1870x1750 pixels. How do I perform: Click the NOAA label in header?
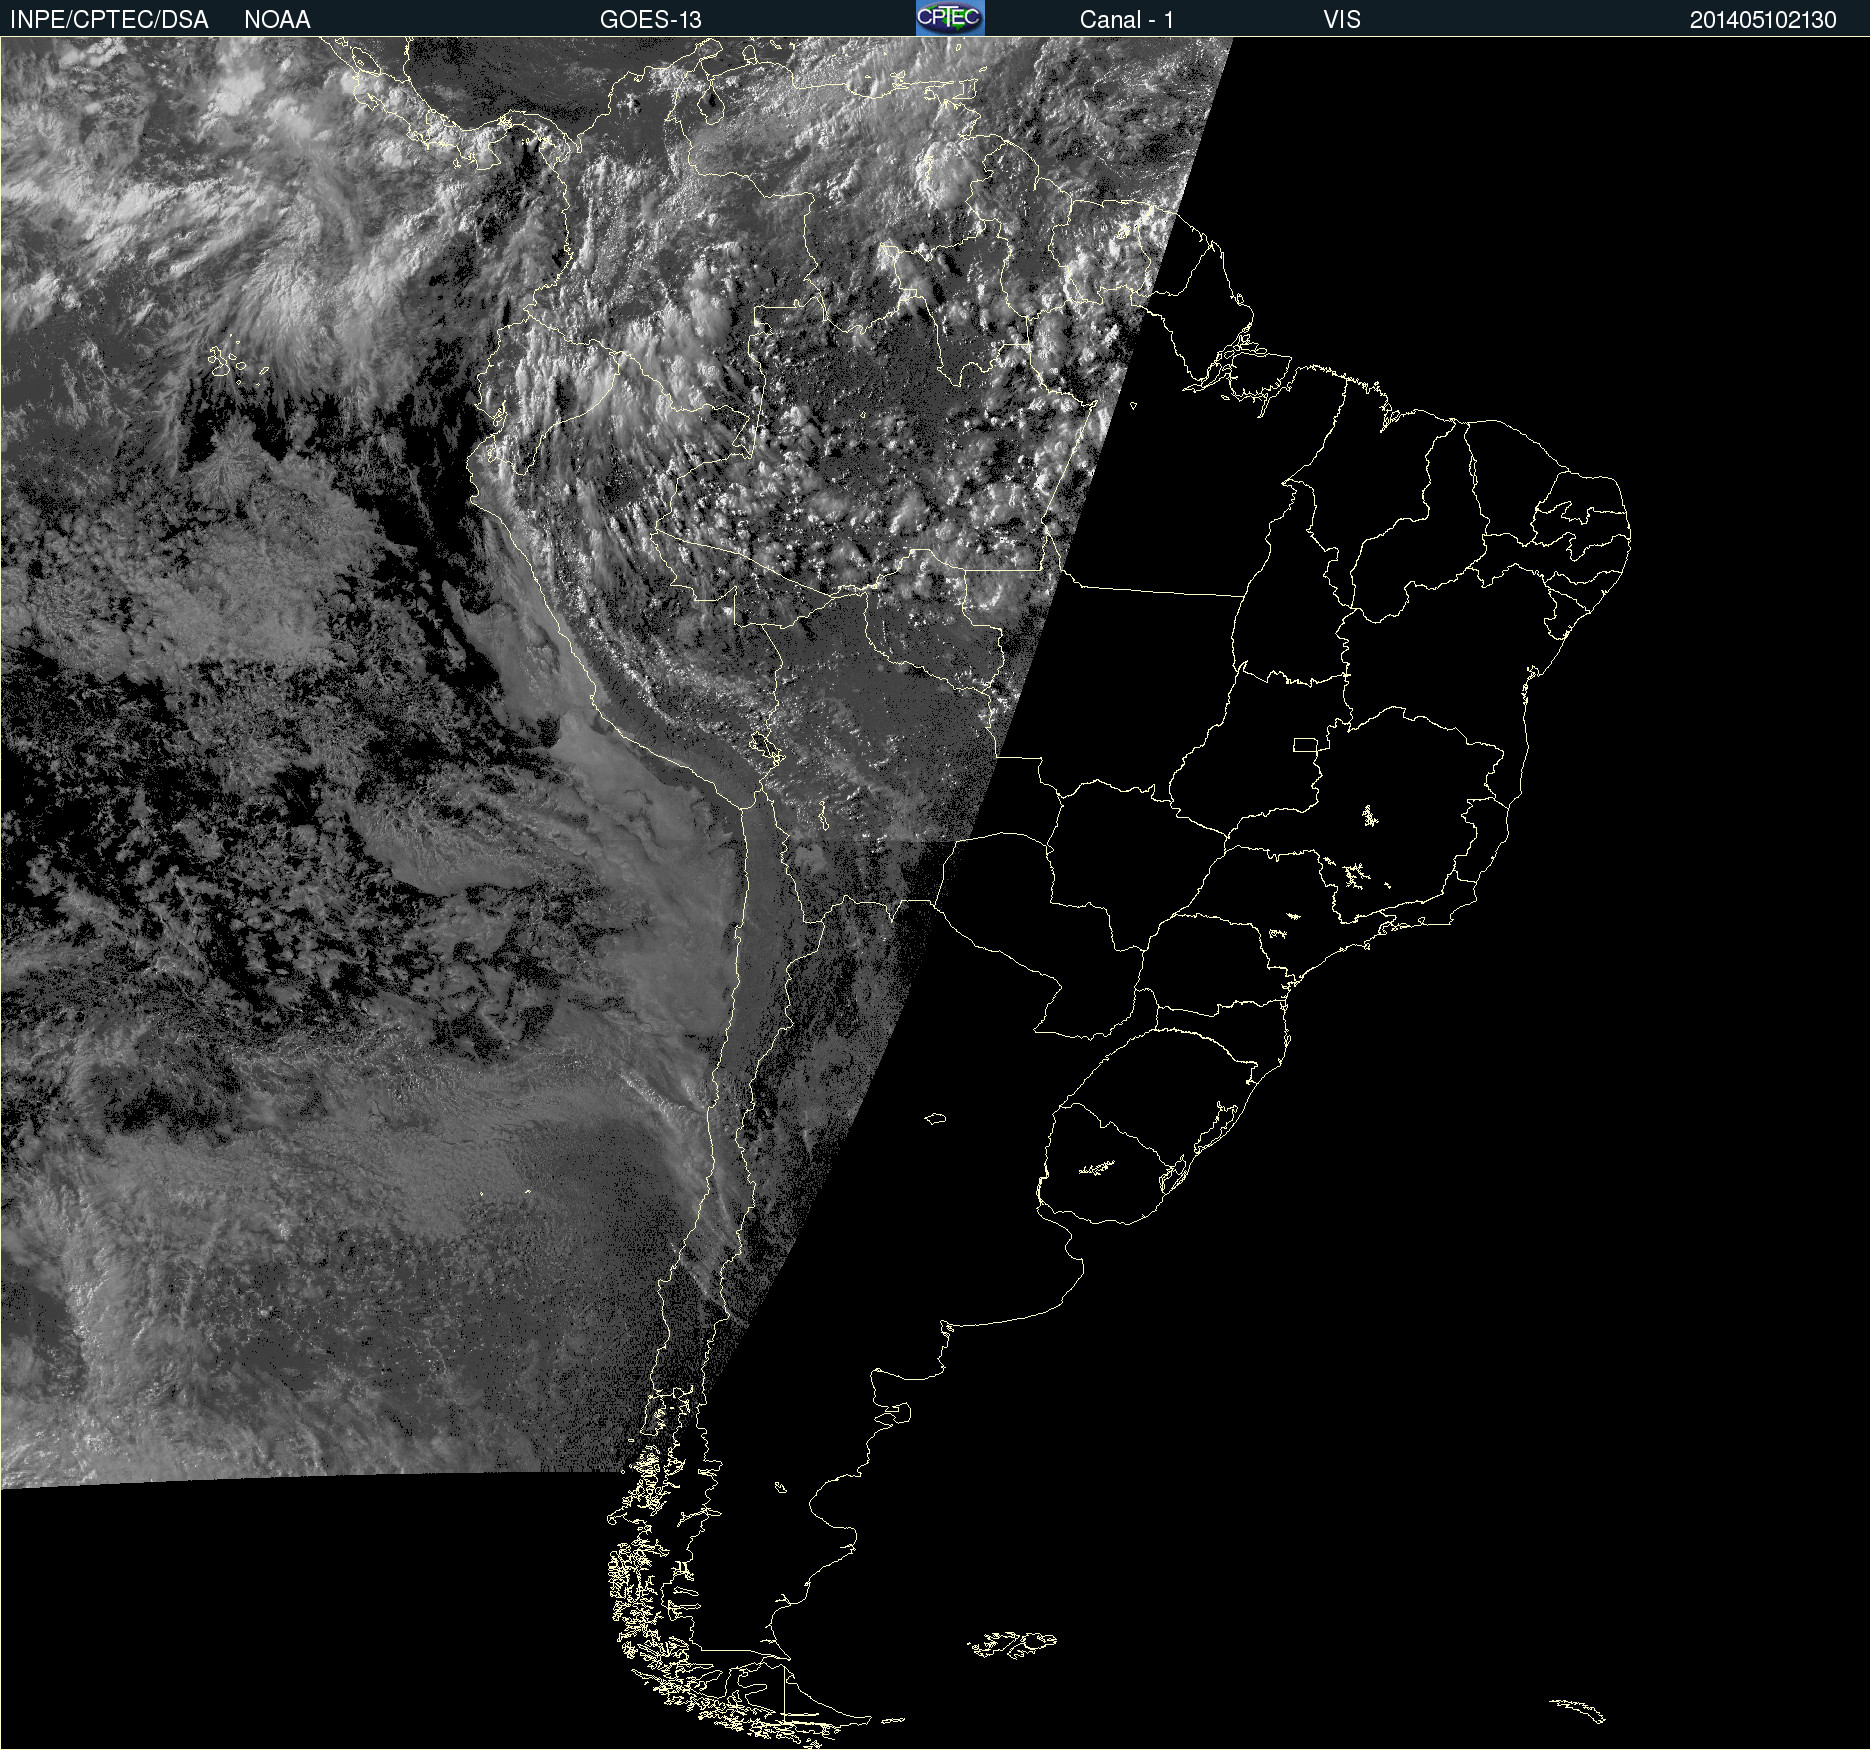[277, 20]
